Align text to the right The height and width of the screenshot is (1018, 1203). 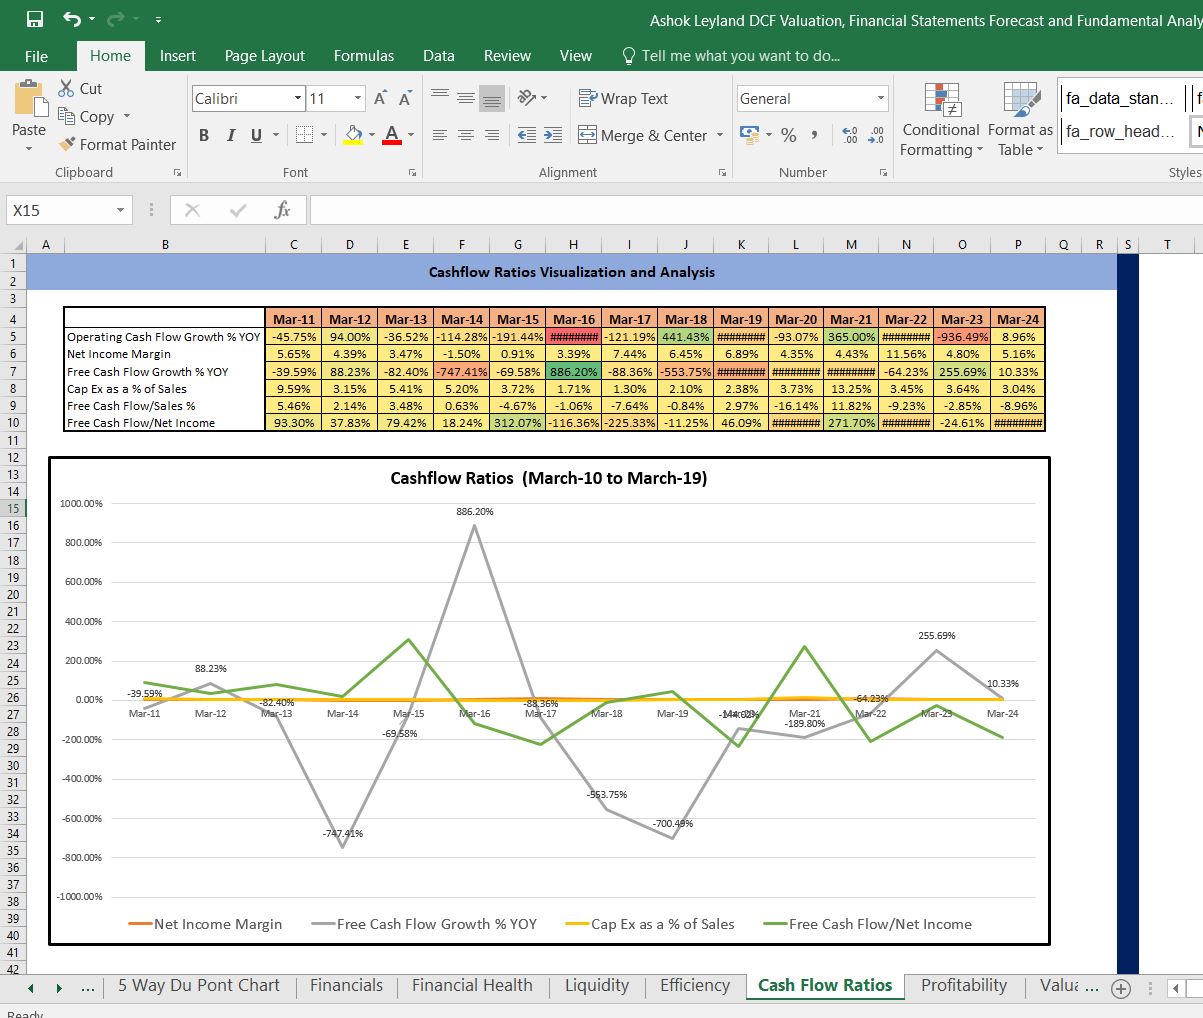[x=491, y=135]
